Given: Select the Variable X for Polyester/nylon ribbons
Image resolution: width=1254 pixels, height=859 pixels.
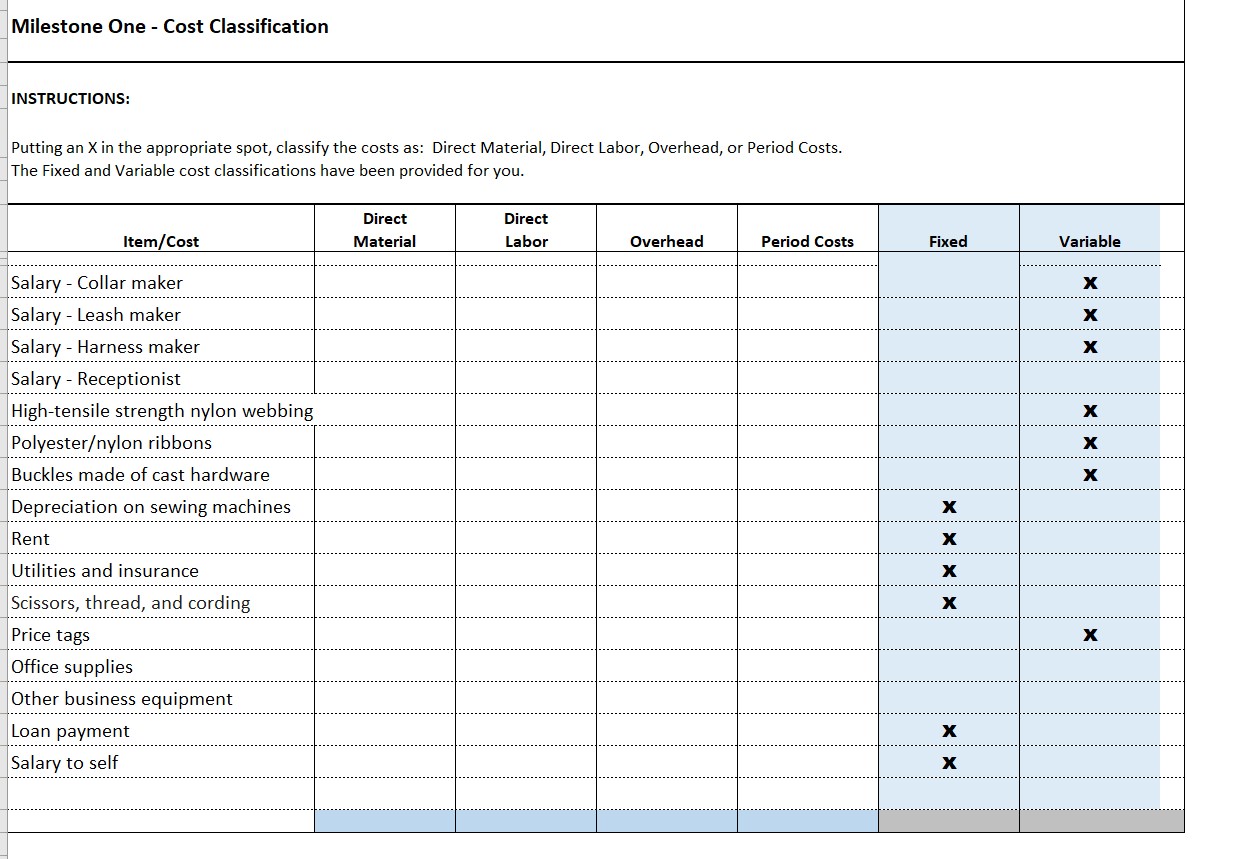Looking at the screenshot, I should pos(1089,443).
